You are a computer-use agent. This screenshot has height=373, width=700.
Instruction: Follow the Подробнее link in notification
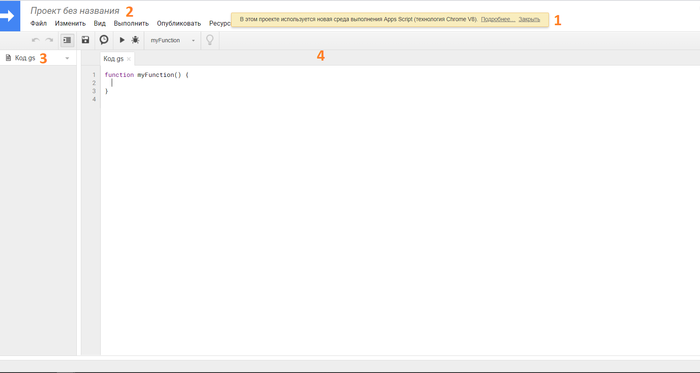[x=498, y=20]
